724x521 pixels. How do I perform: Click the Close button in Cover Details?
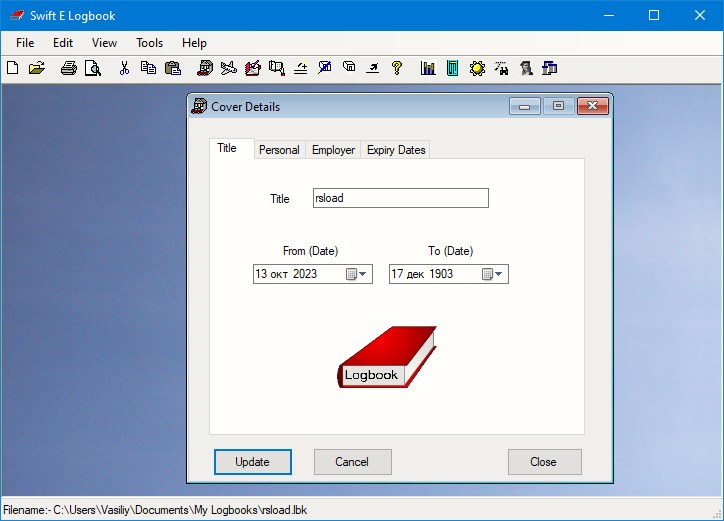tap(544, 461)
